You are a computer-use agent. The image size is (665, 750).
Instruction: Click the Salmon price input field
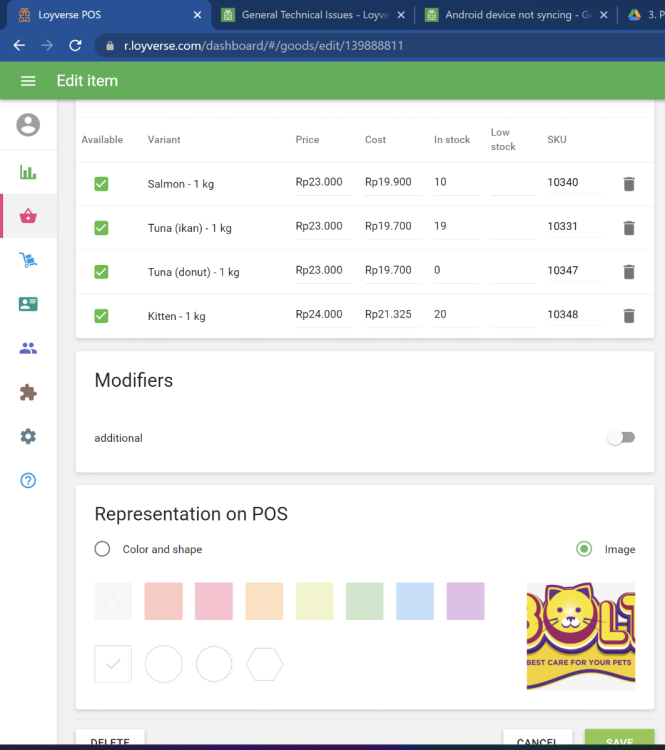coord(322,183)
